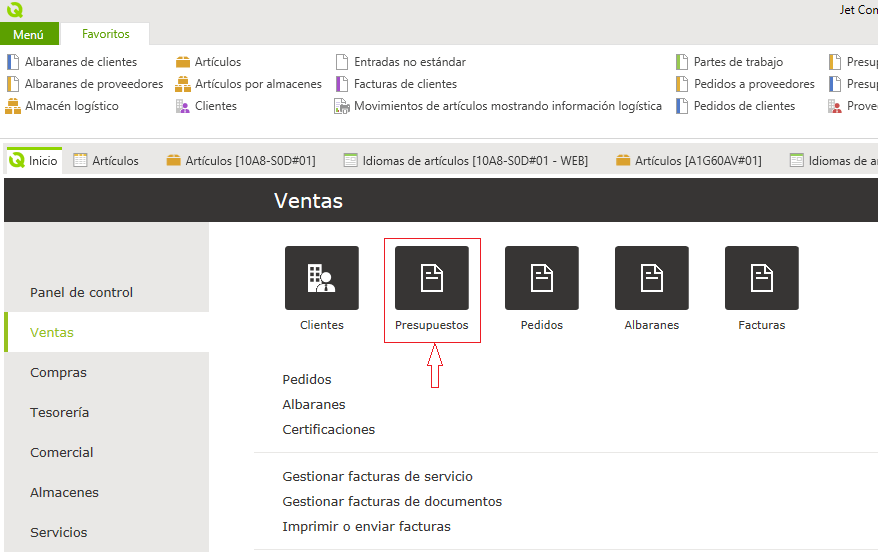Image resolution: width=878 pixels, height=552 pixels.
Task: Open Imprimir o enviar facturas
Action: (366, 526)
